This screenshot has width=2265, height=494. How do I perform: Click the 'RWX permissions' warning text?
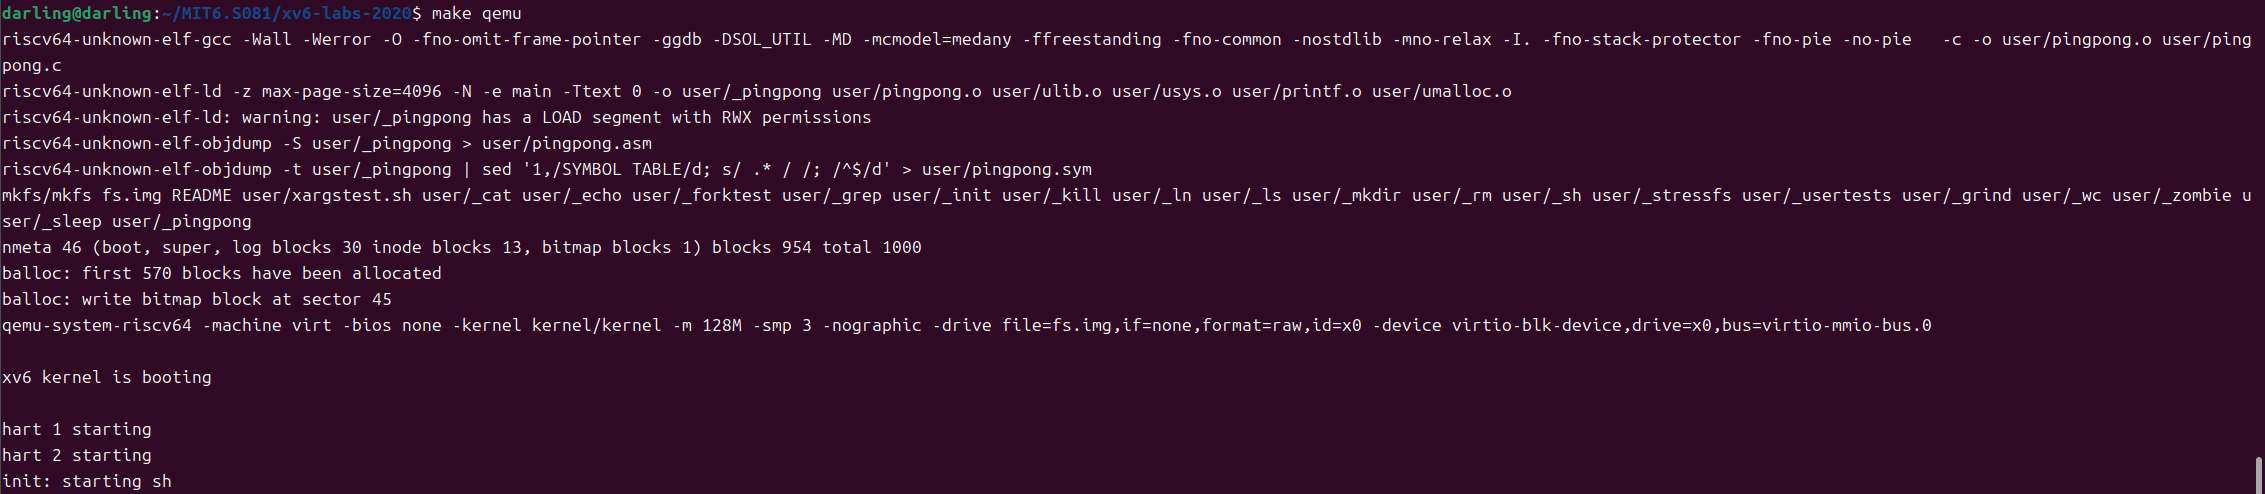tap(797, 117)
